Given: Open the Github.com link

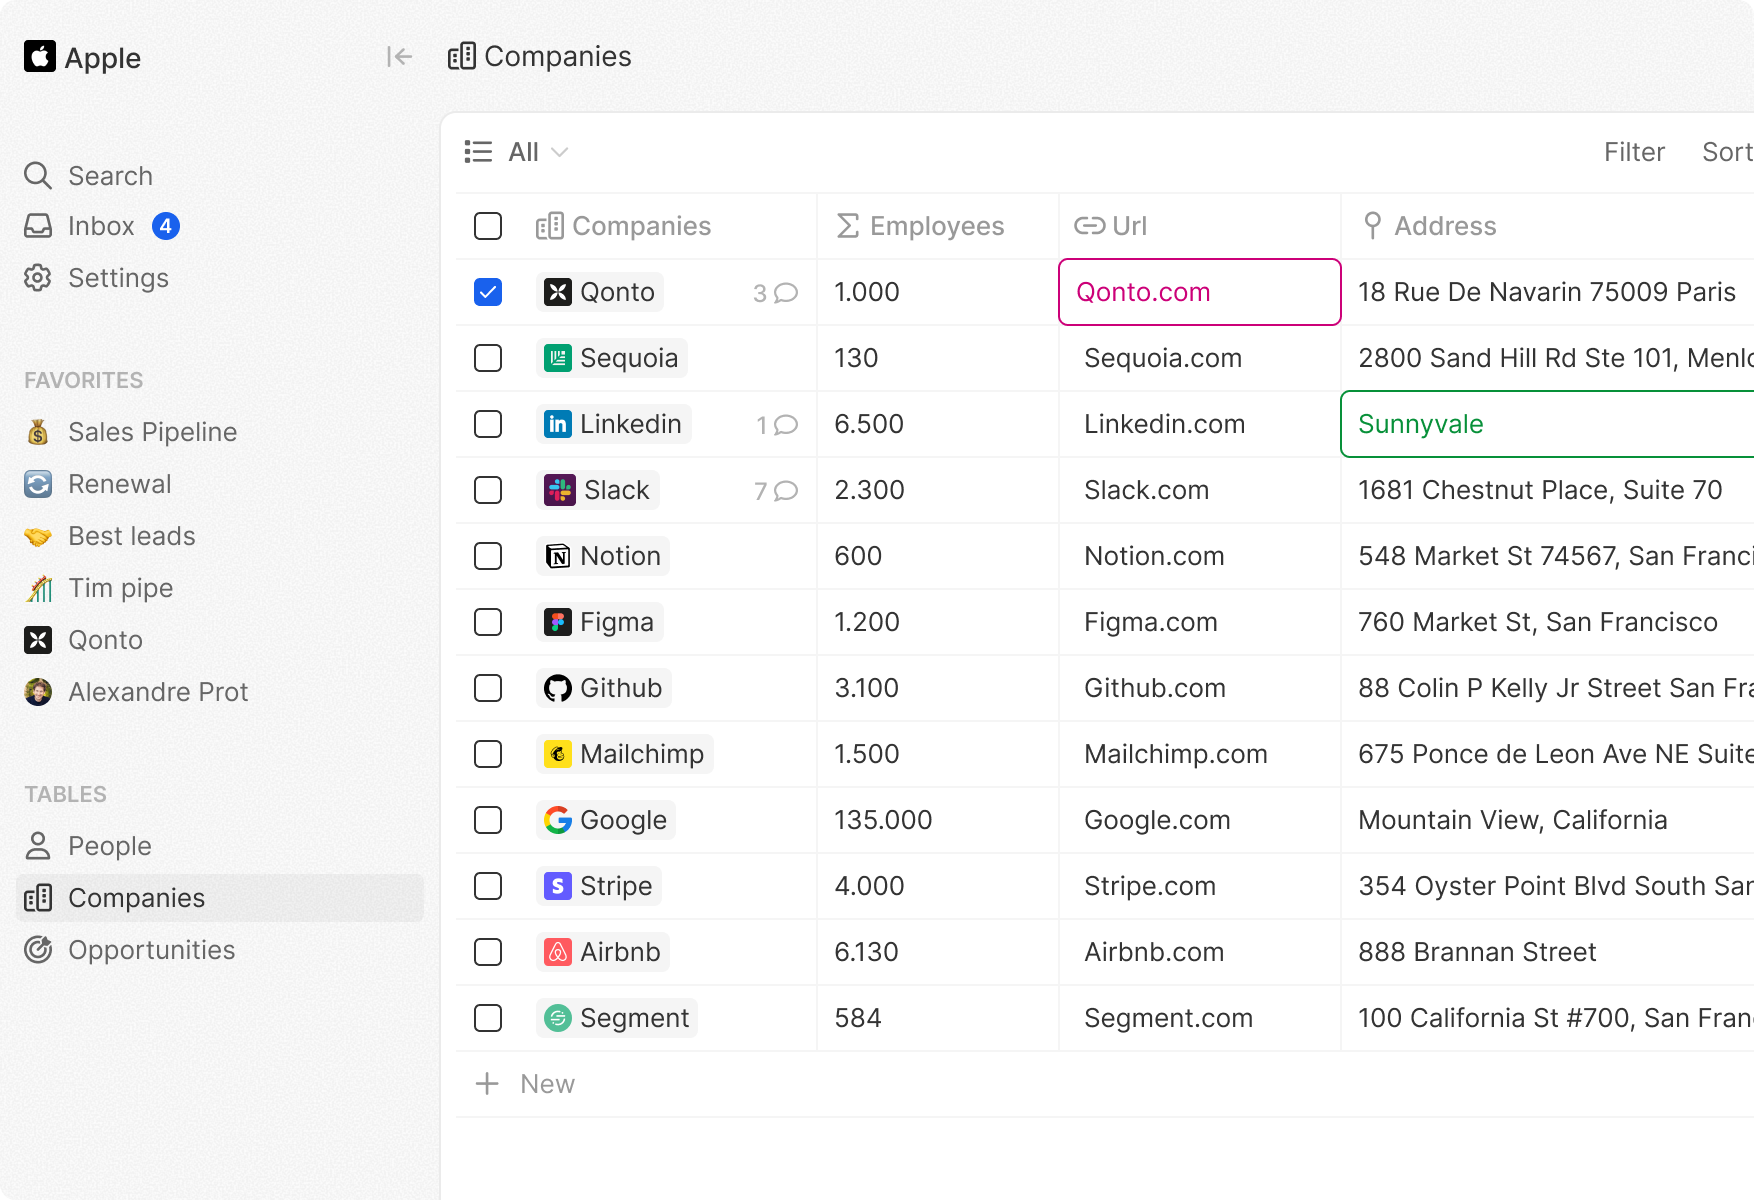Looking at the screenshot, I should tap(1154, 688).
